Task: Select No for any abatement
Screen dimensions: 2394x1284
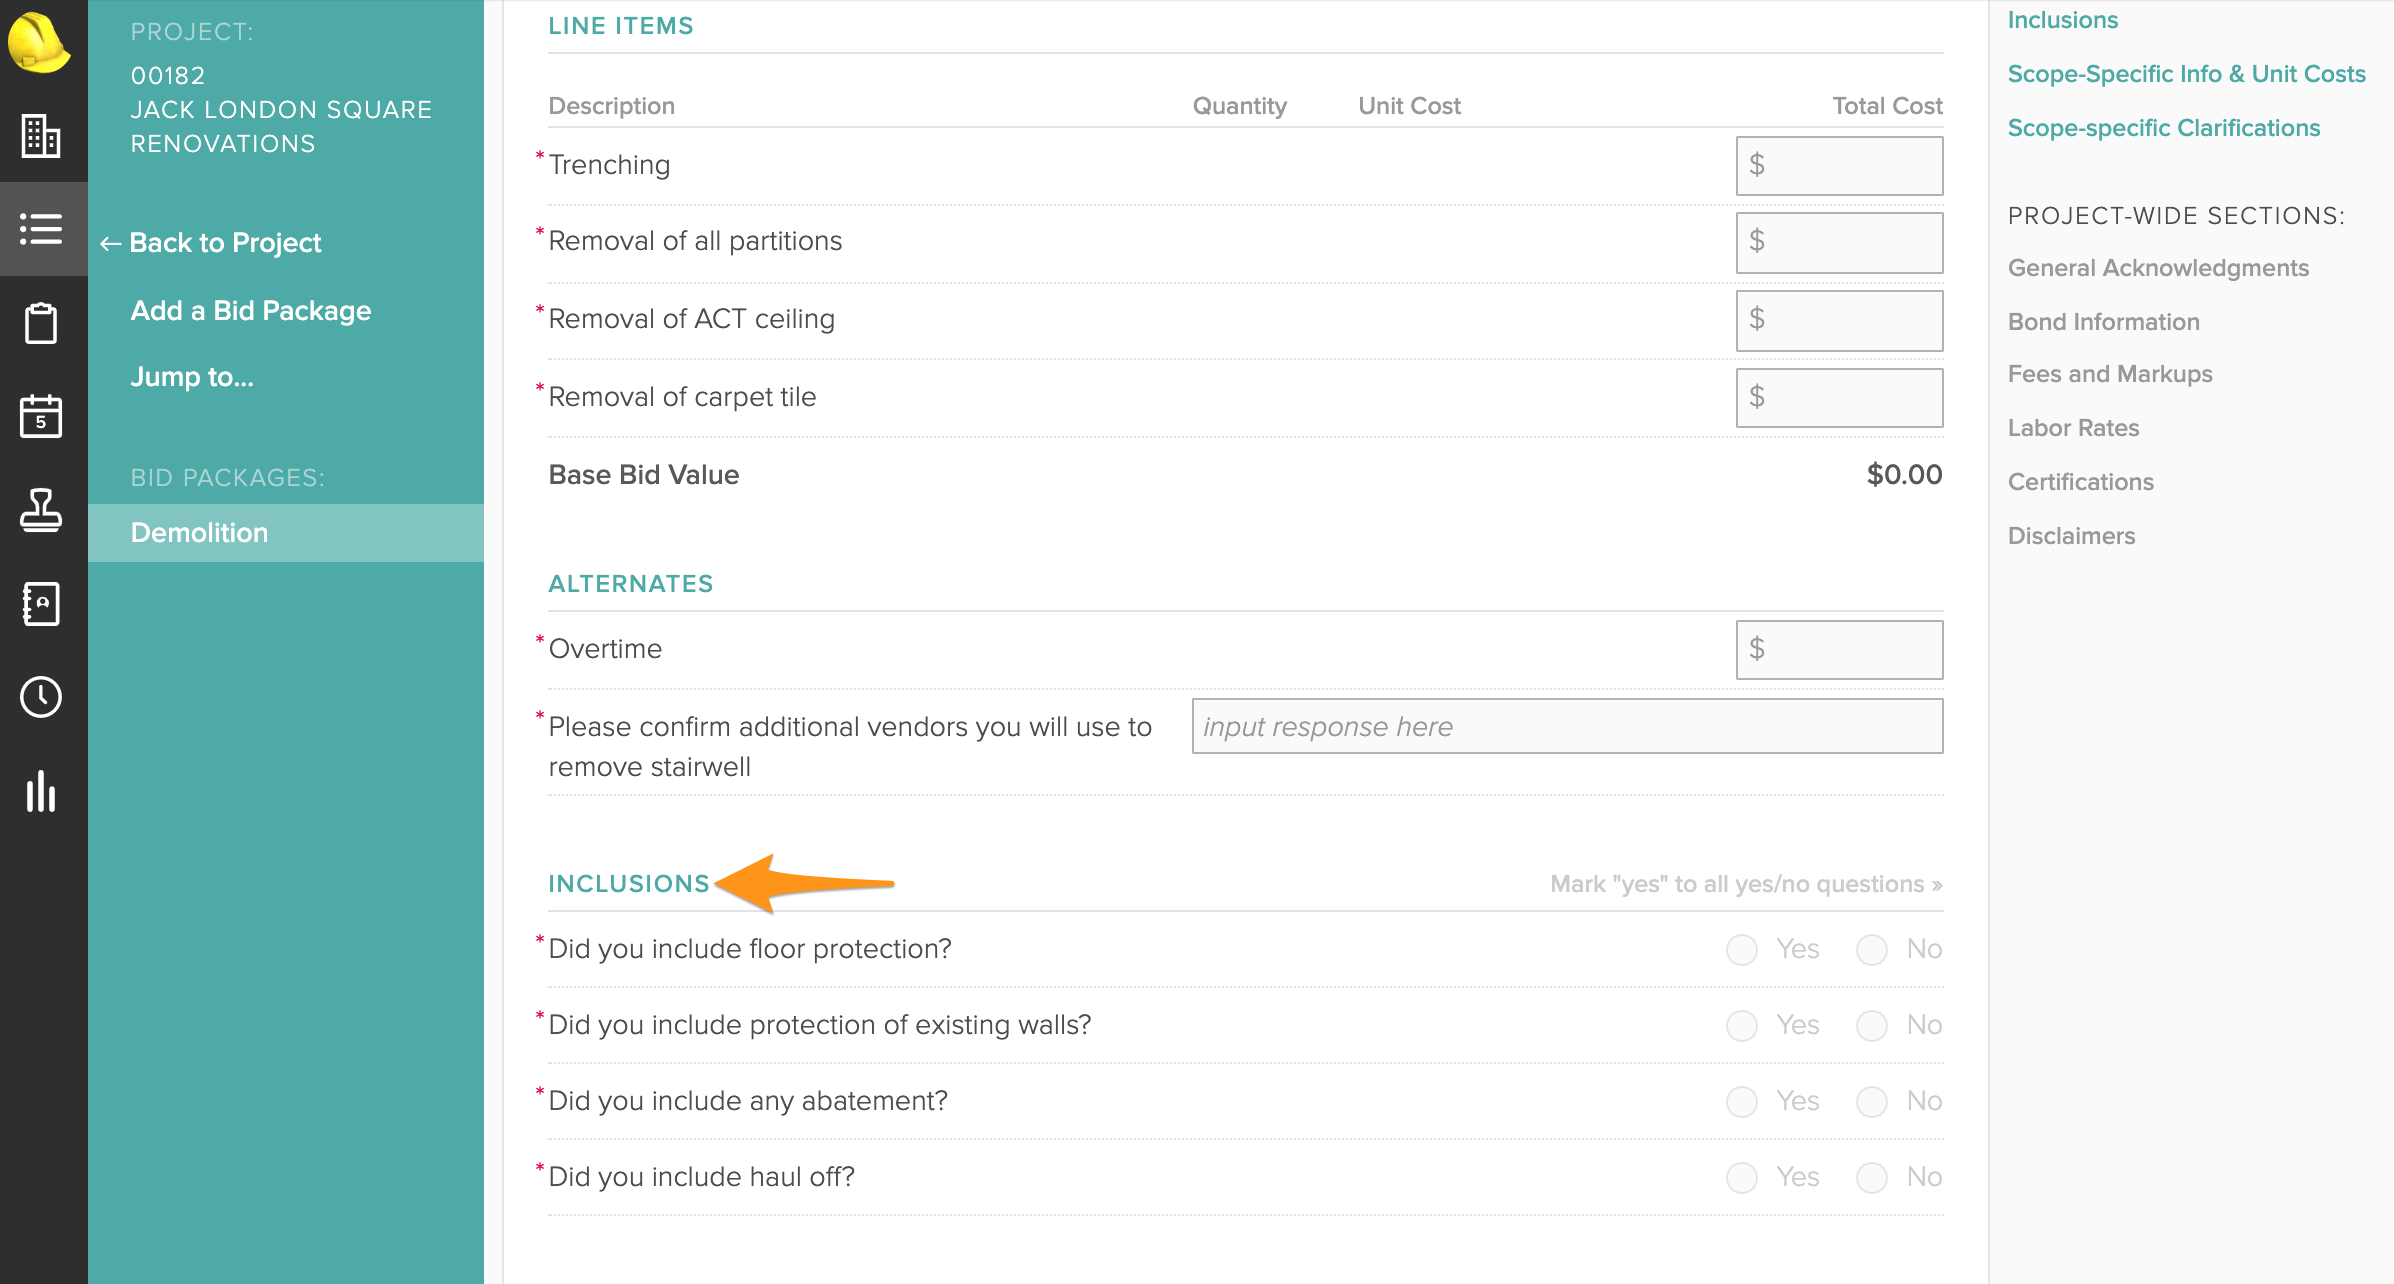Action: [x=1872, y=1101]
